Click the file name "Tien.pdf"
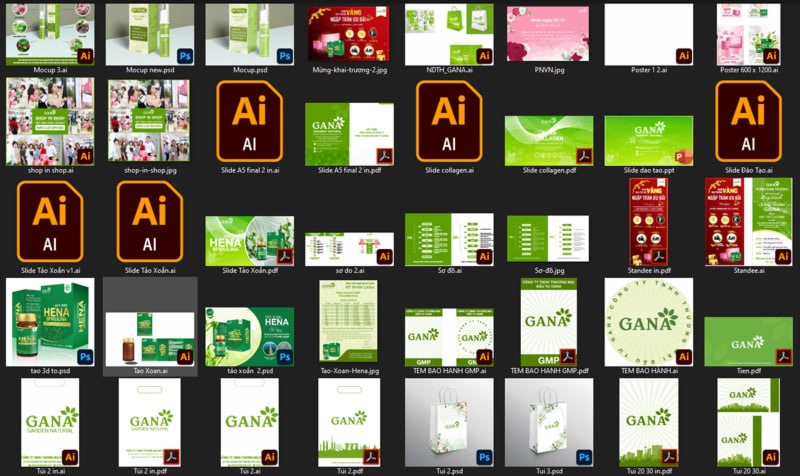 (x=748, y=371)
